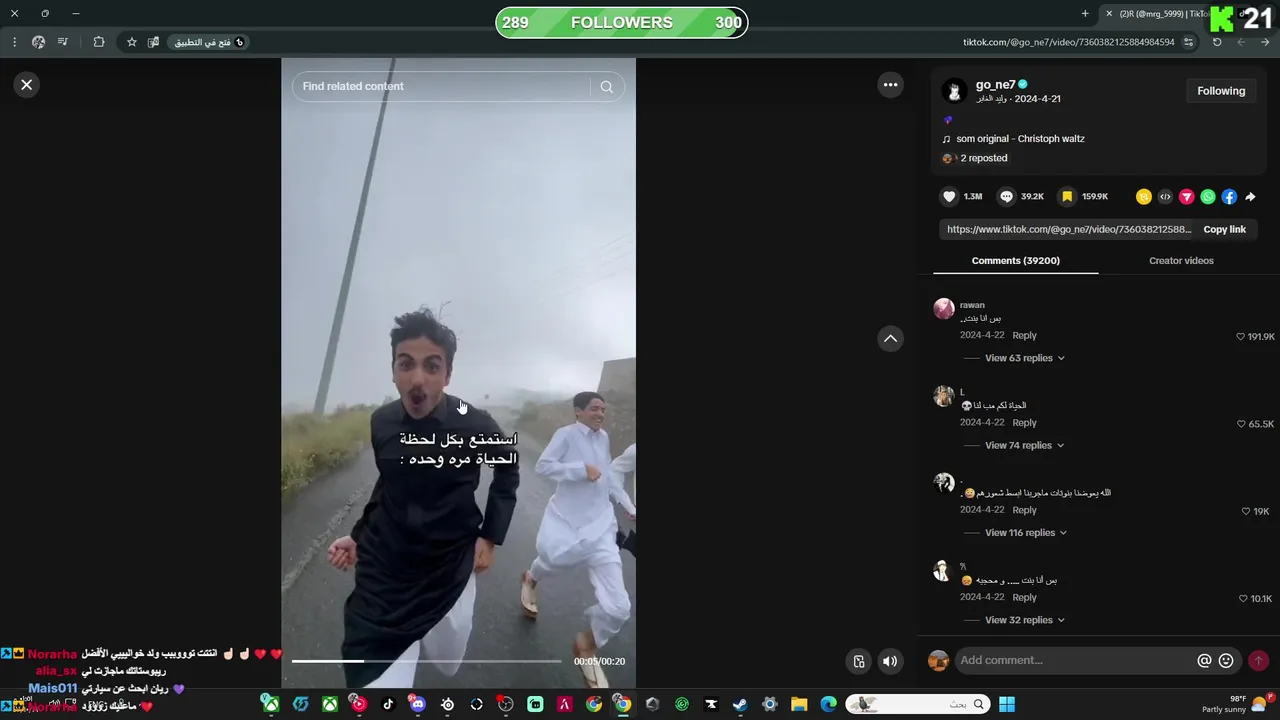This screenshot has width=1280, height=720.
Task: Like the comment with 65.5K likes
Action: click(1241, 424)
